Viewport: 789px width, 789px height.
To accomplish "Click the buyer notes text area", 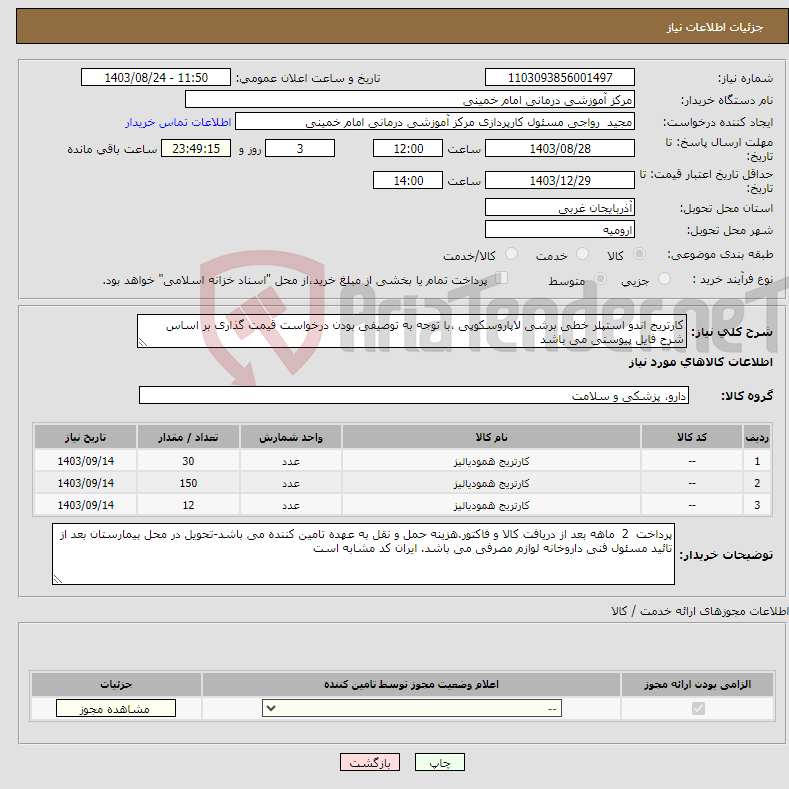I will 363,554.
